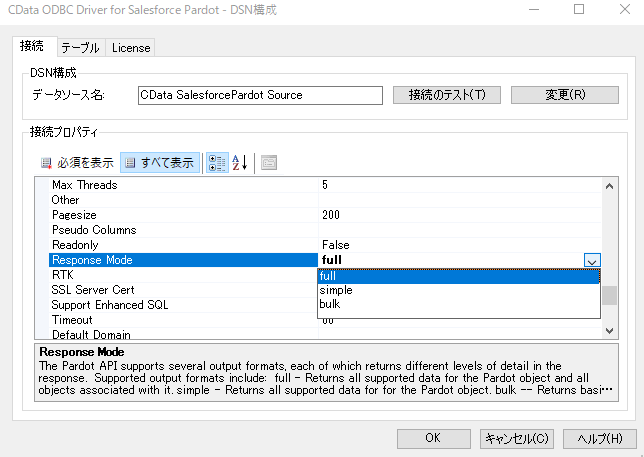The height and width of the screenshot is (457, 644).
Task: Select the full option in dropdown
Action: tap(459, 276)
